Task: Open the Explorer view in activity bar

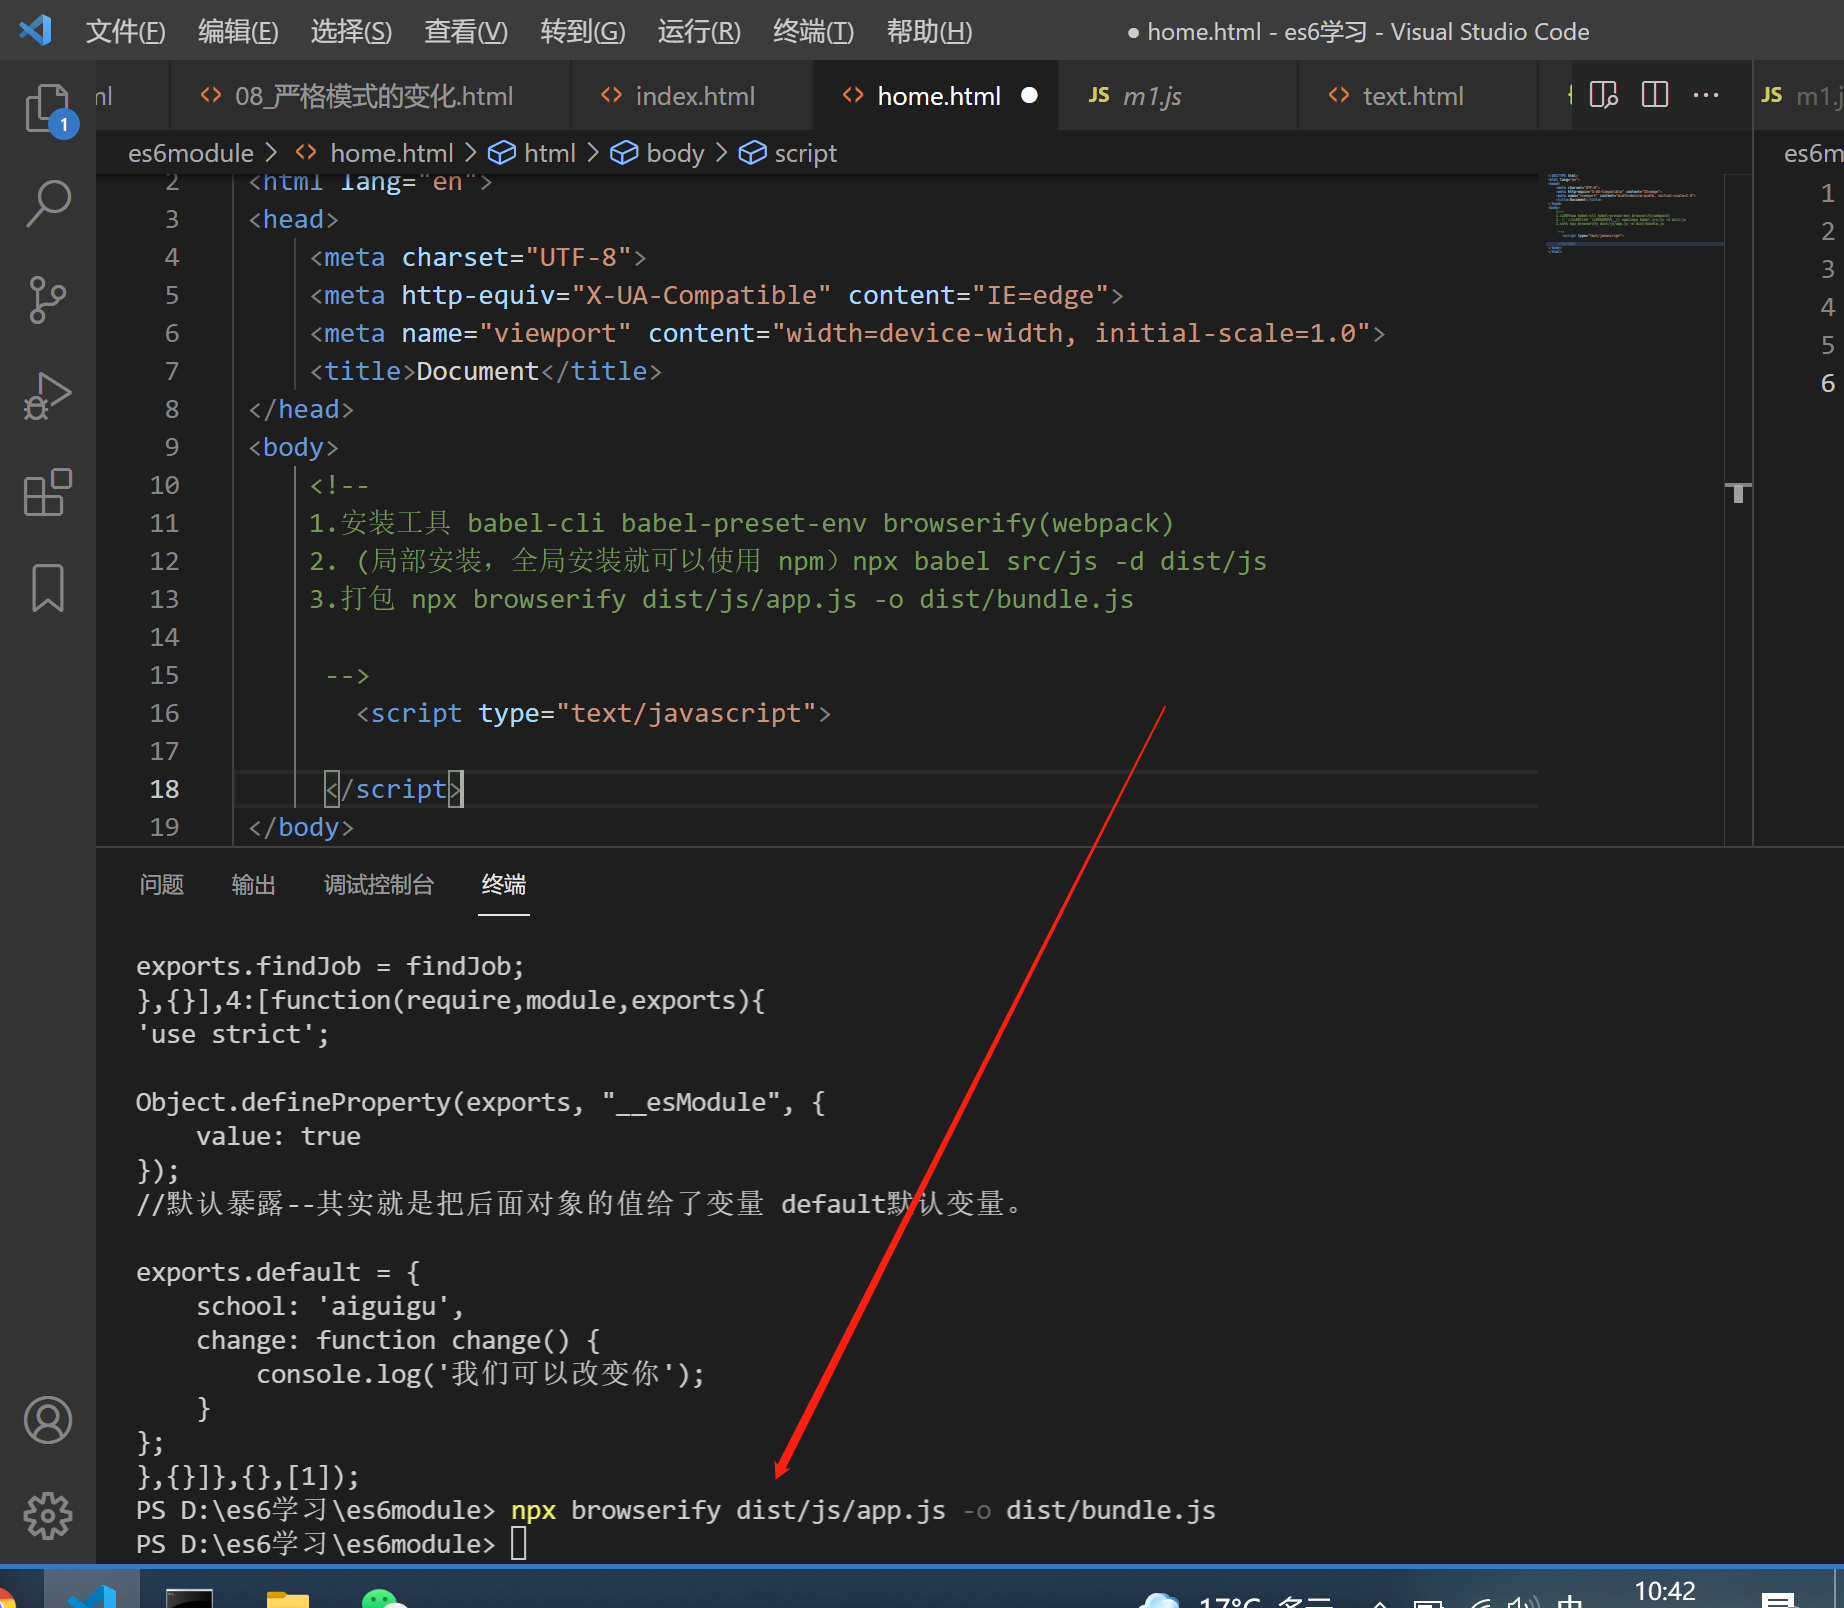Action: pyautogui.click(x=47, y=108)
